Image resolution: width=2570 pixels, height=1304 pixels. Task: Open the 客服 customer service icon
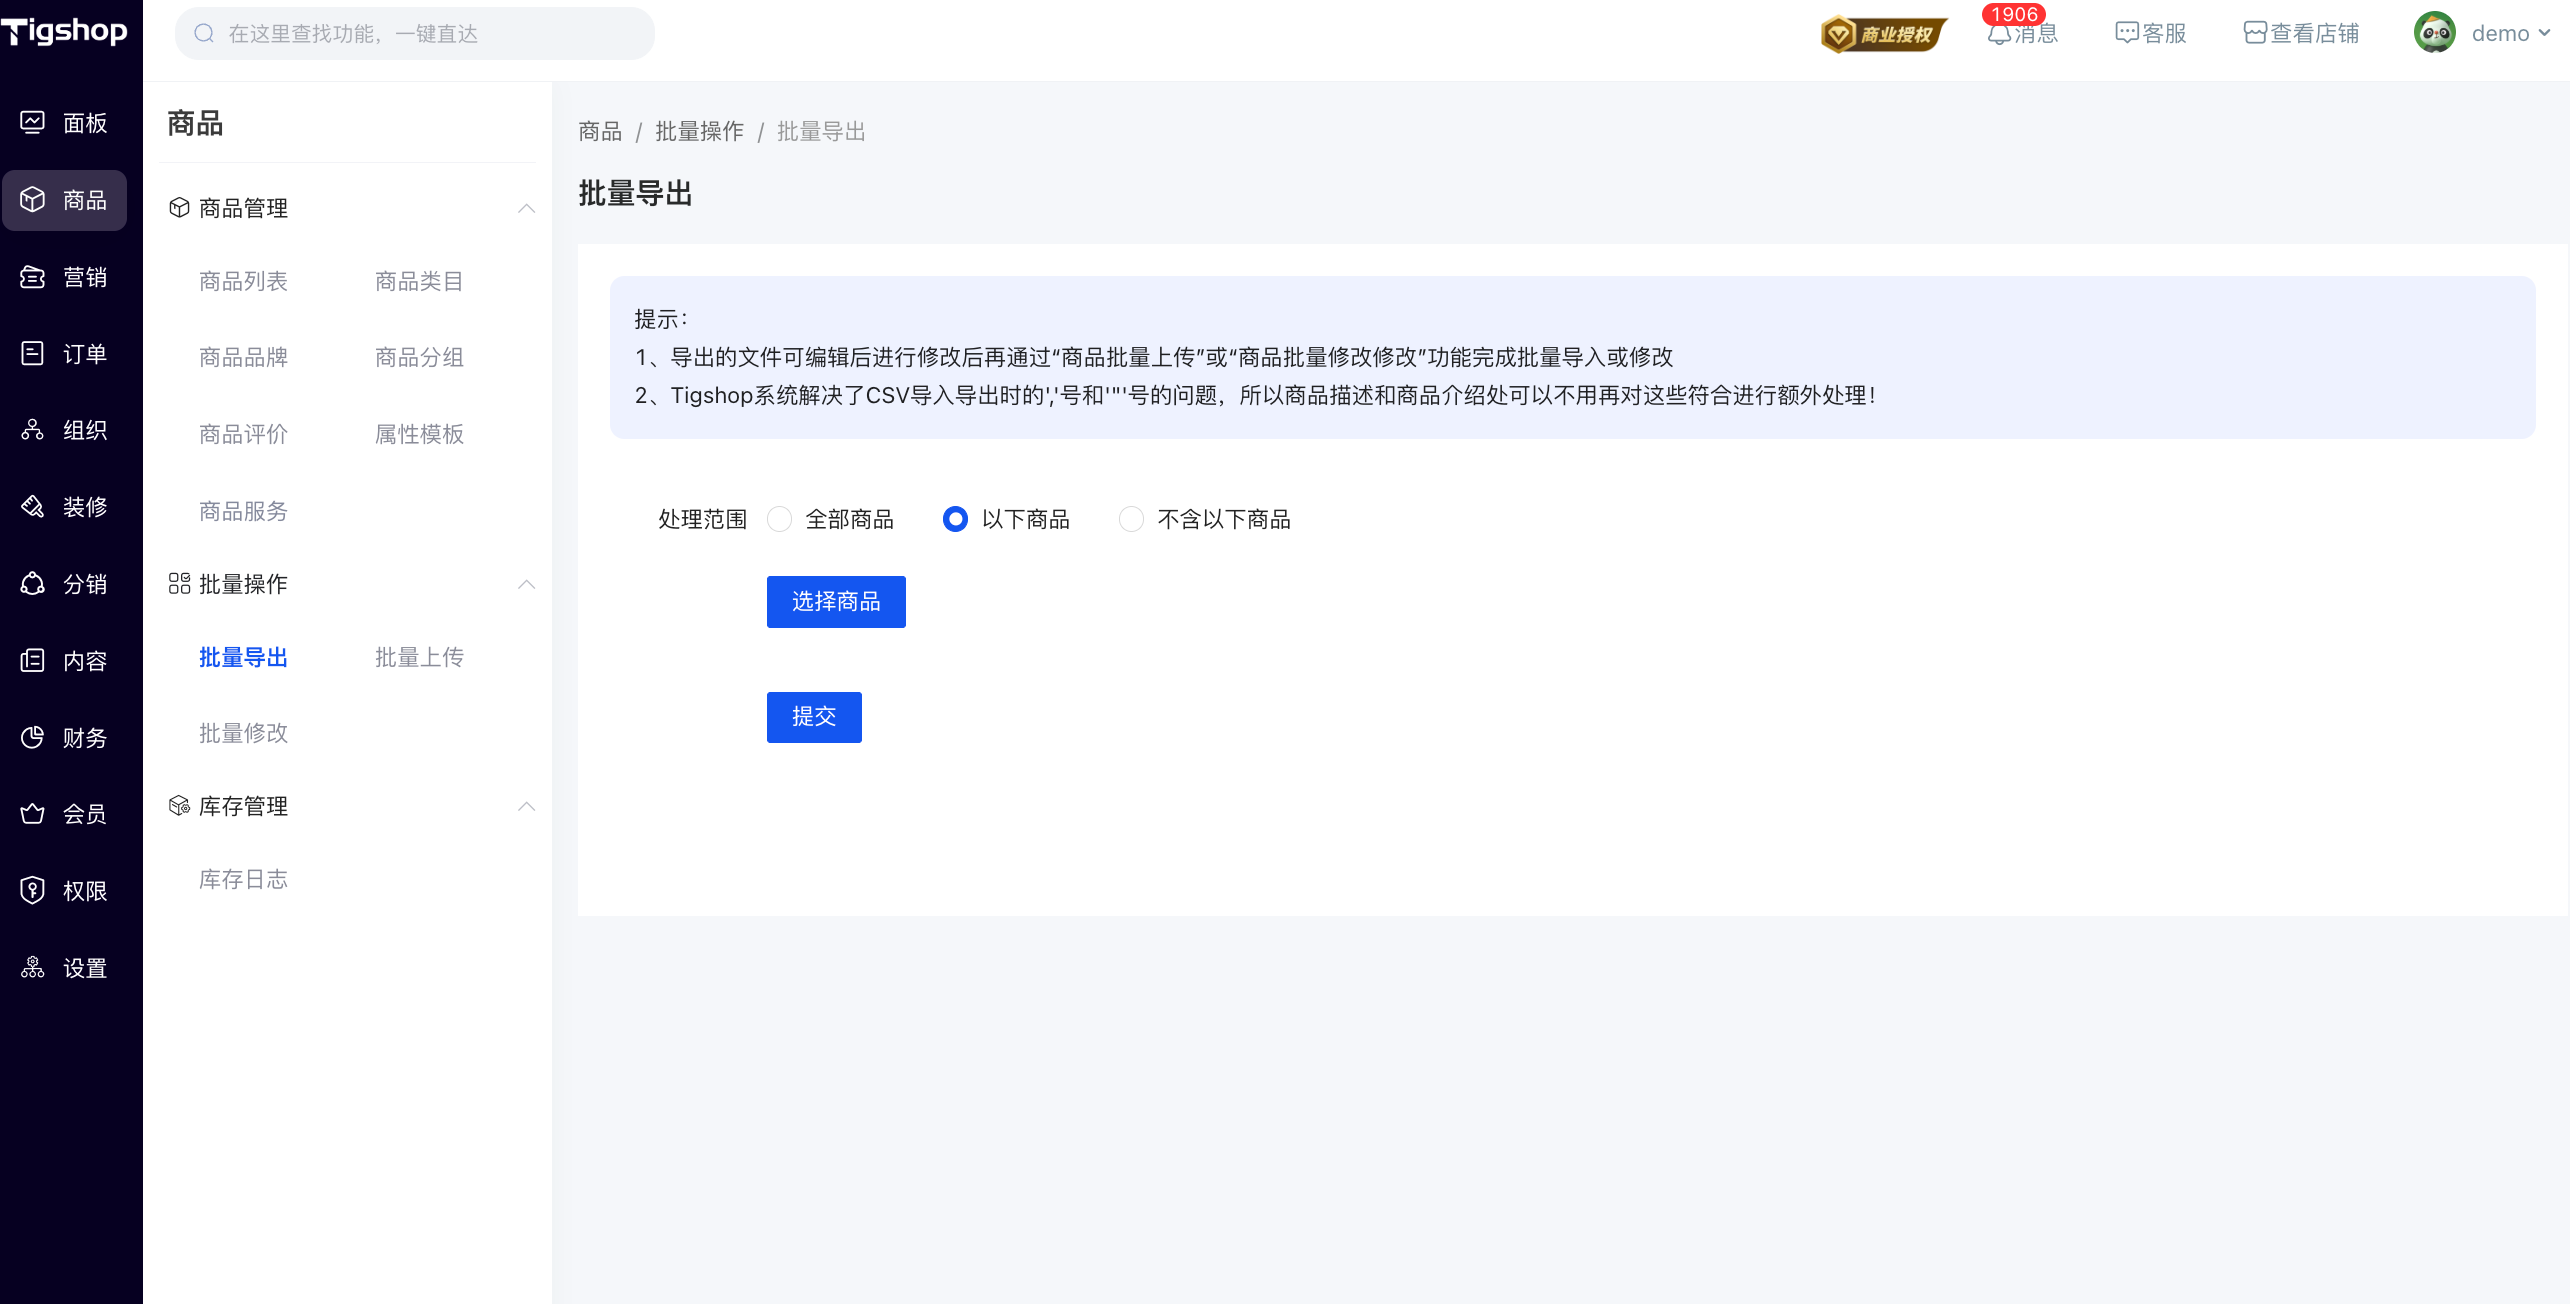coord(2126,33)
